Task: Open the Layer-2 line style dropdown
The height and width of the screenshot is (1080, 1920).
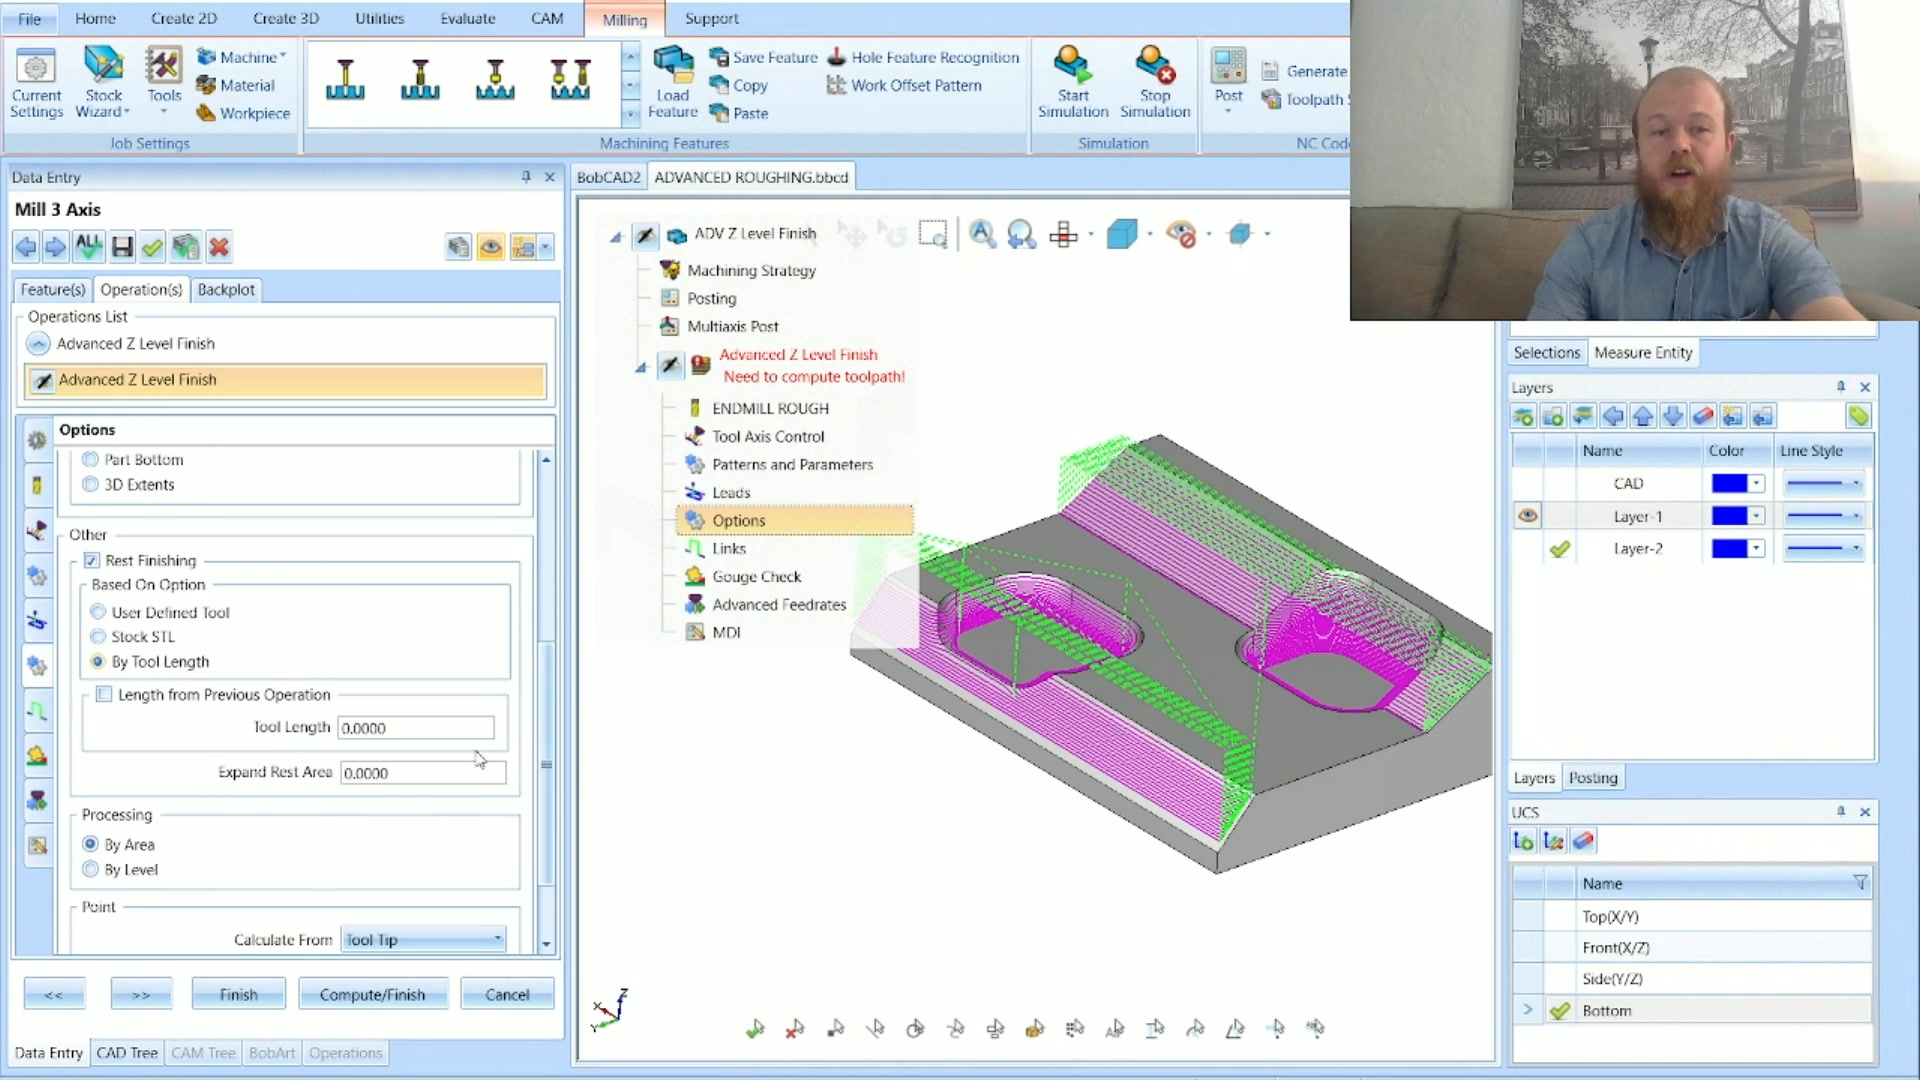Action: (x=1823, y=549)
